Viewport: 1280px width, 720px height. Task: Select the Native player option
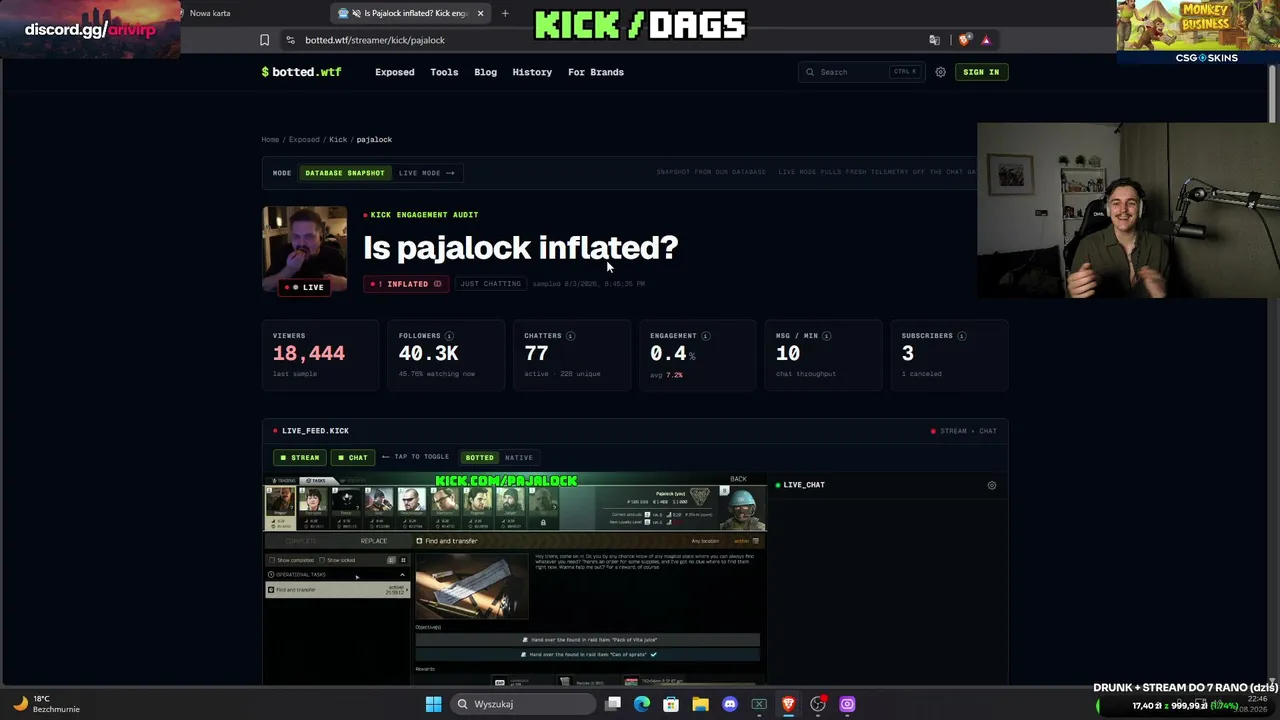coord(518,457)
